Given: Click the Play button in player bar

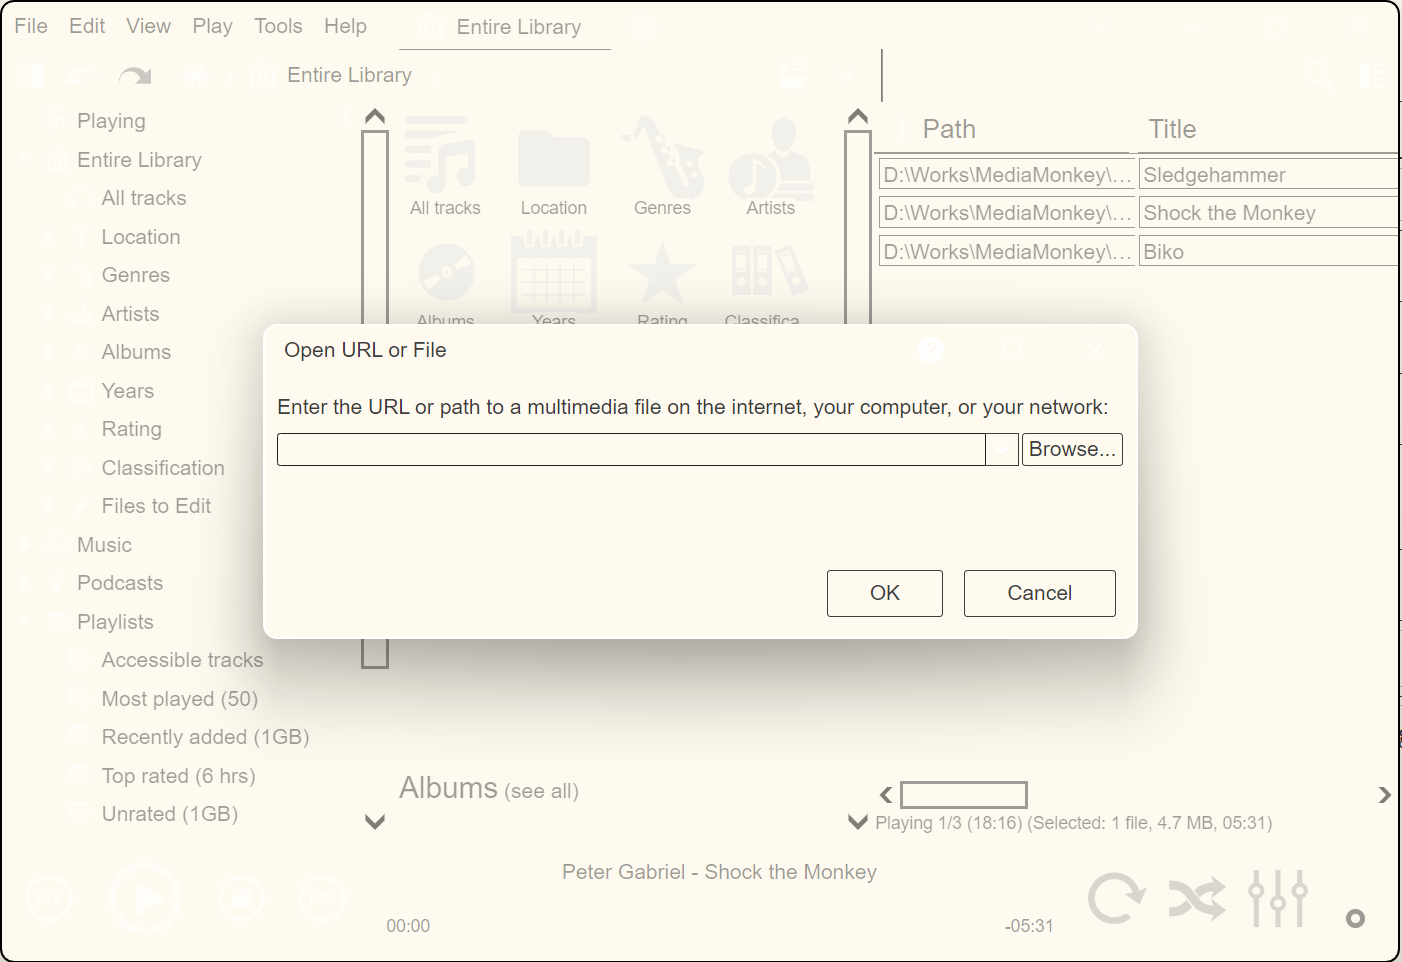Looking at the screenshot, I should 146,898.
